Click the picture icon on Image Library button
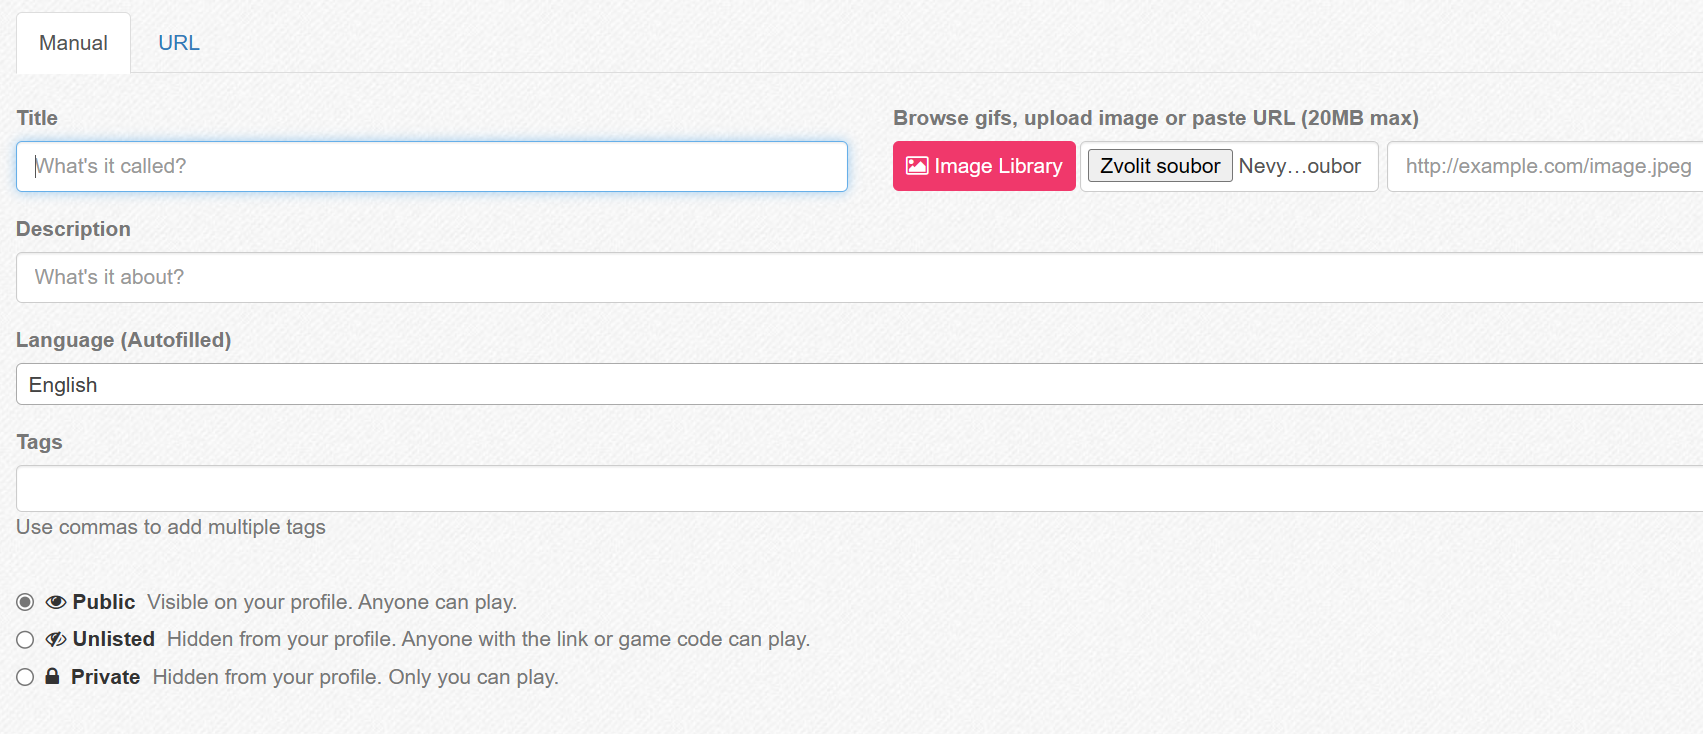The width and height of the screenshot is (1703, 734). (x=916, y=166)
